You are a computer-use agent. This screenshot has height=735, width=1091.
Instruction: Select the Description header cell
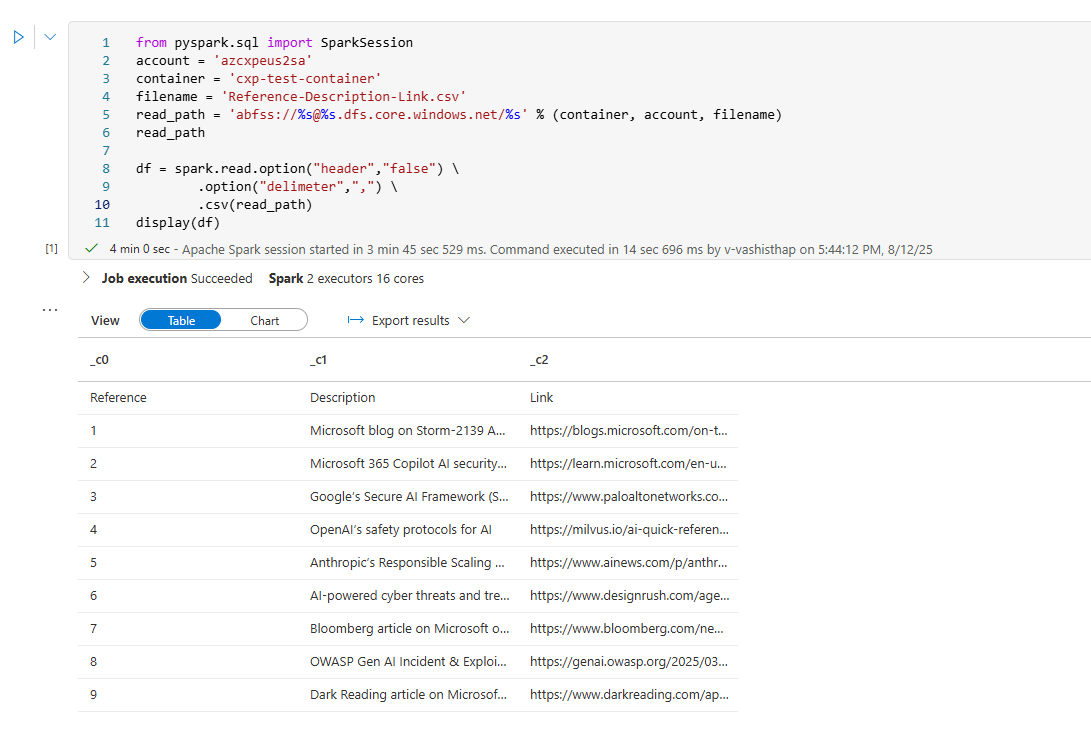point(342,397)
